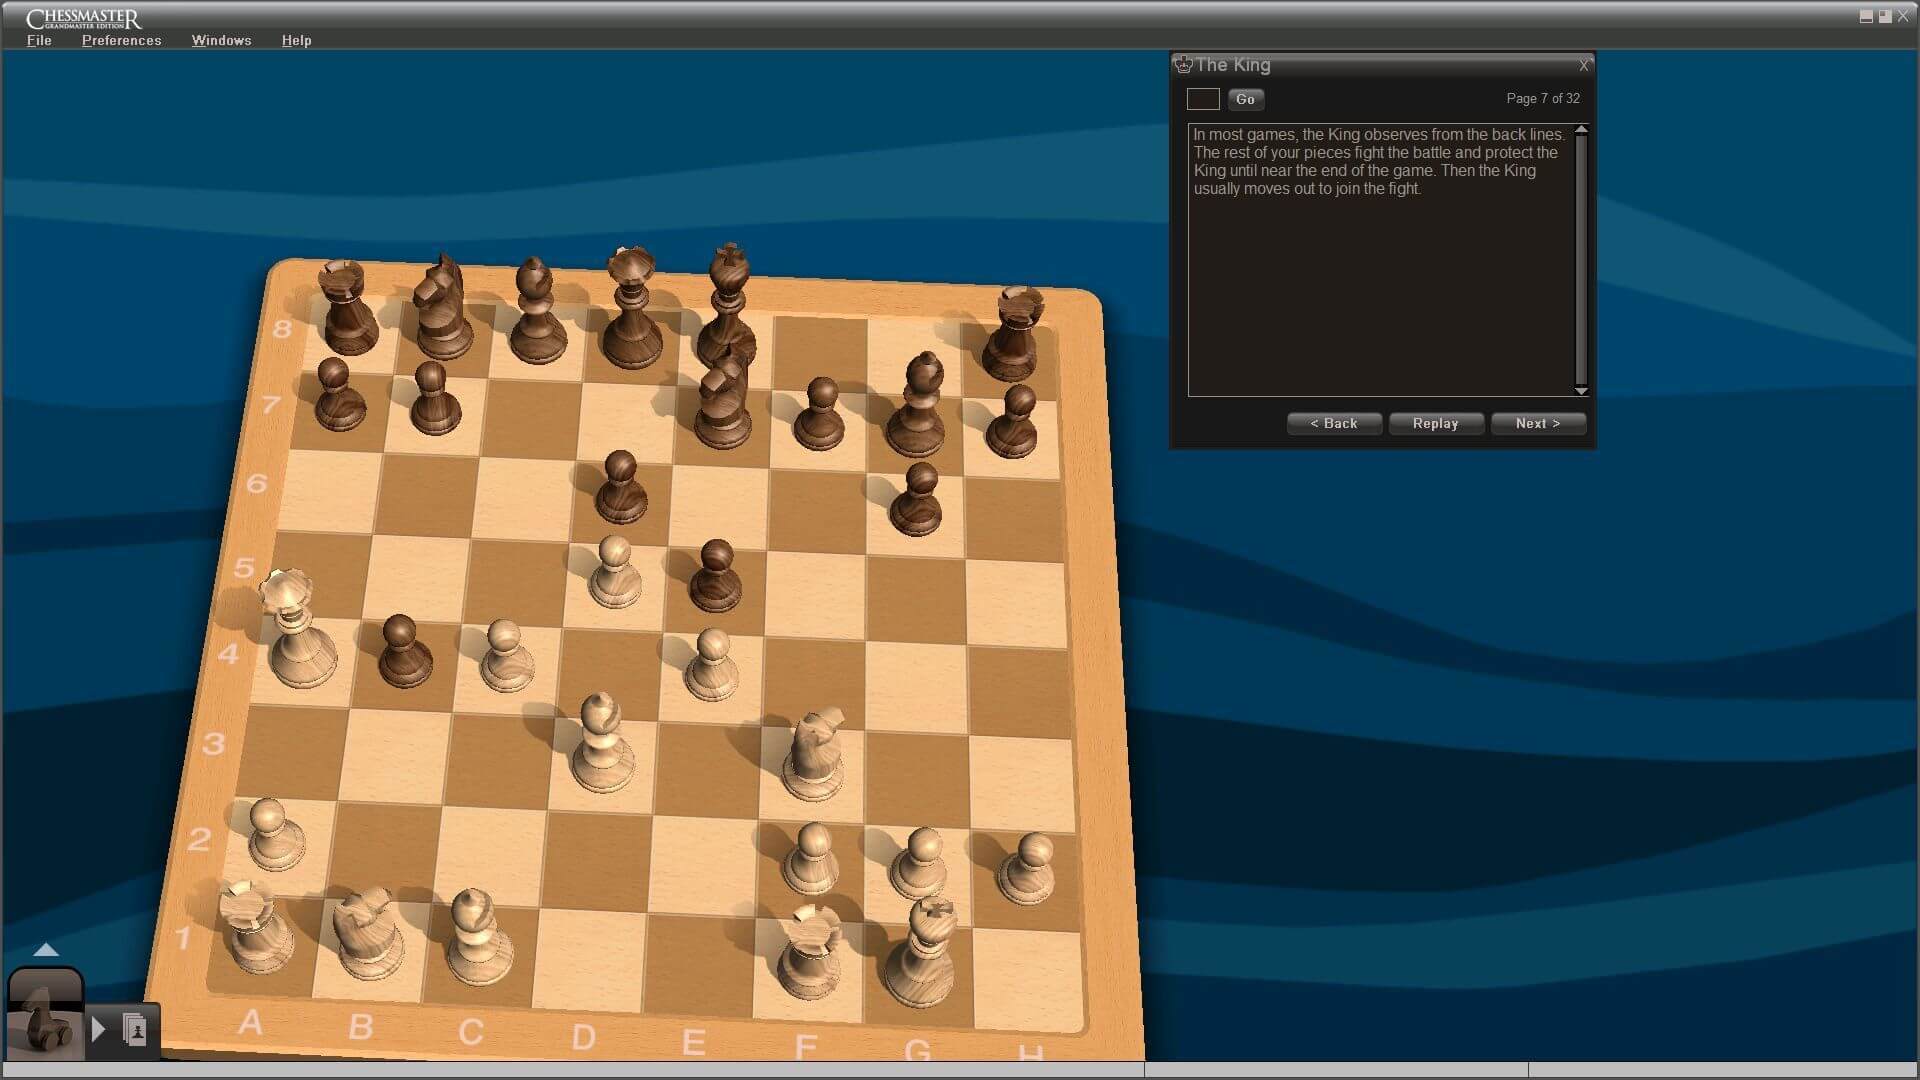Click the play button in bottom toolbar

click(x=100, y=1029)
